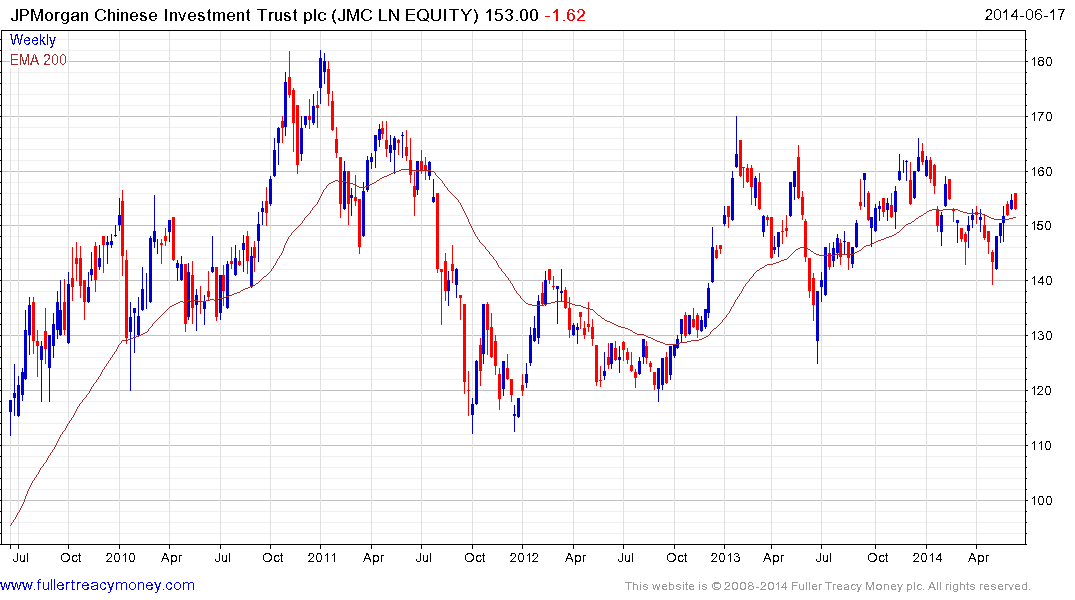1075x600 pixels.
Task: Click the 150 price axis label
Action: pyautogui.click(x=1041, y=226)
